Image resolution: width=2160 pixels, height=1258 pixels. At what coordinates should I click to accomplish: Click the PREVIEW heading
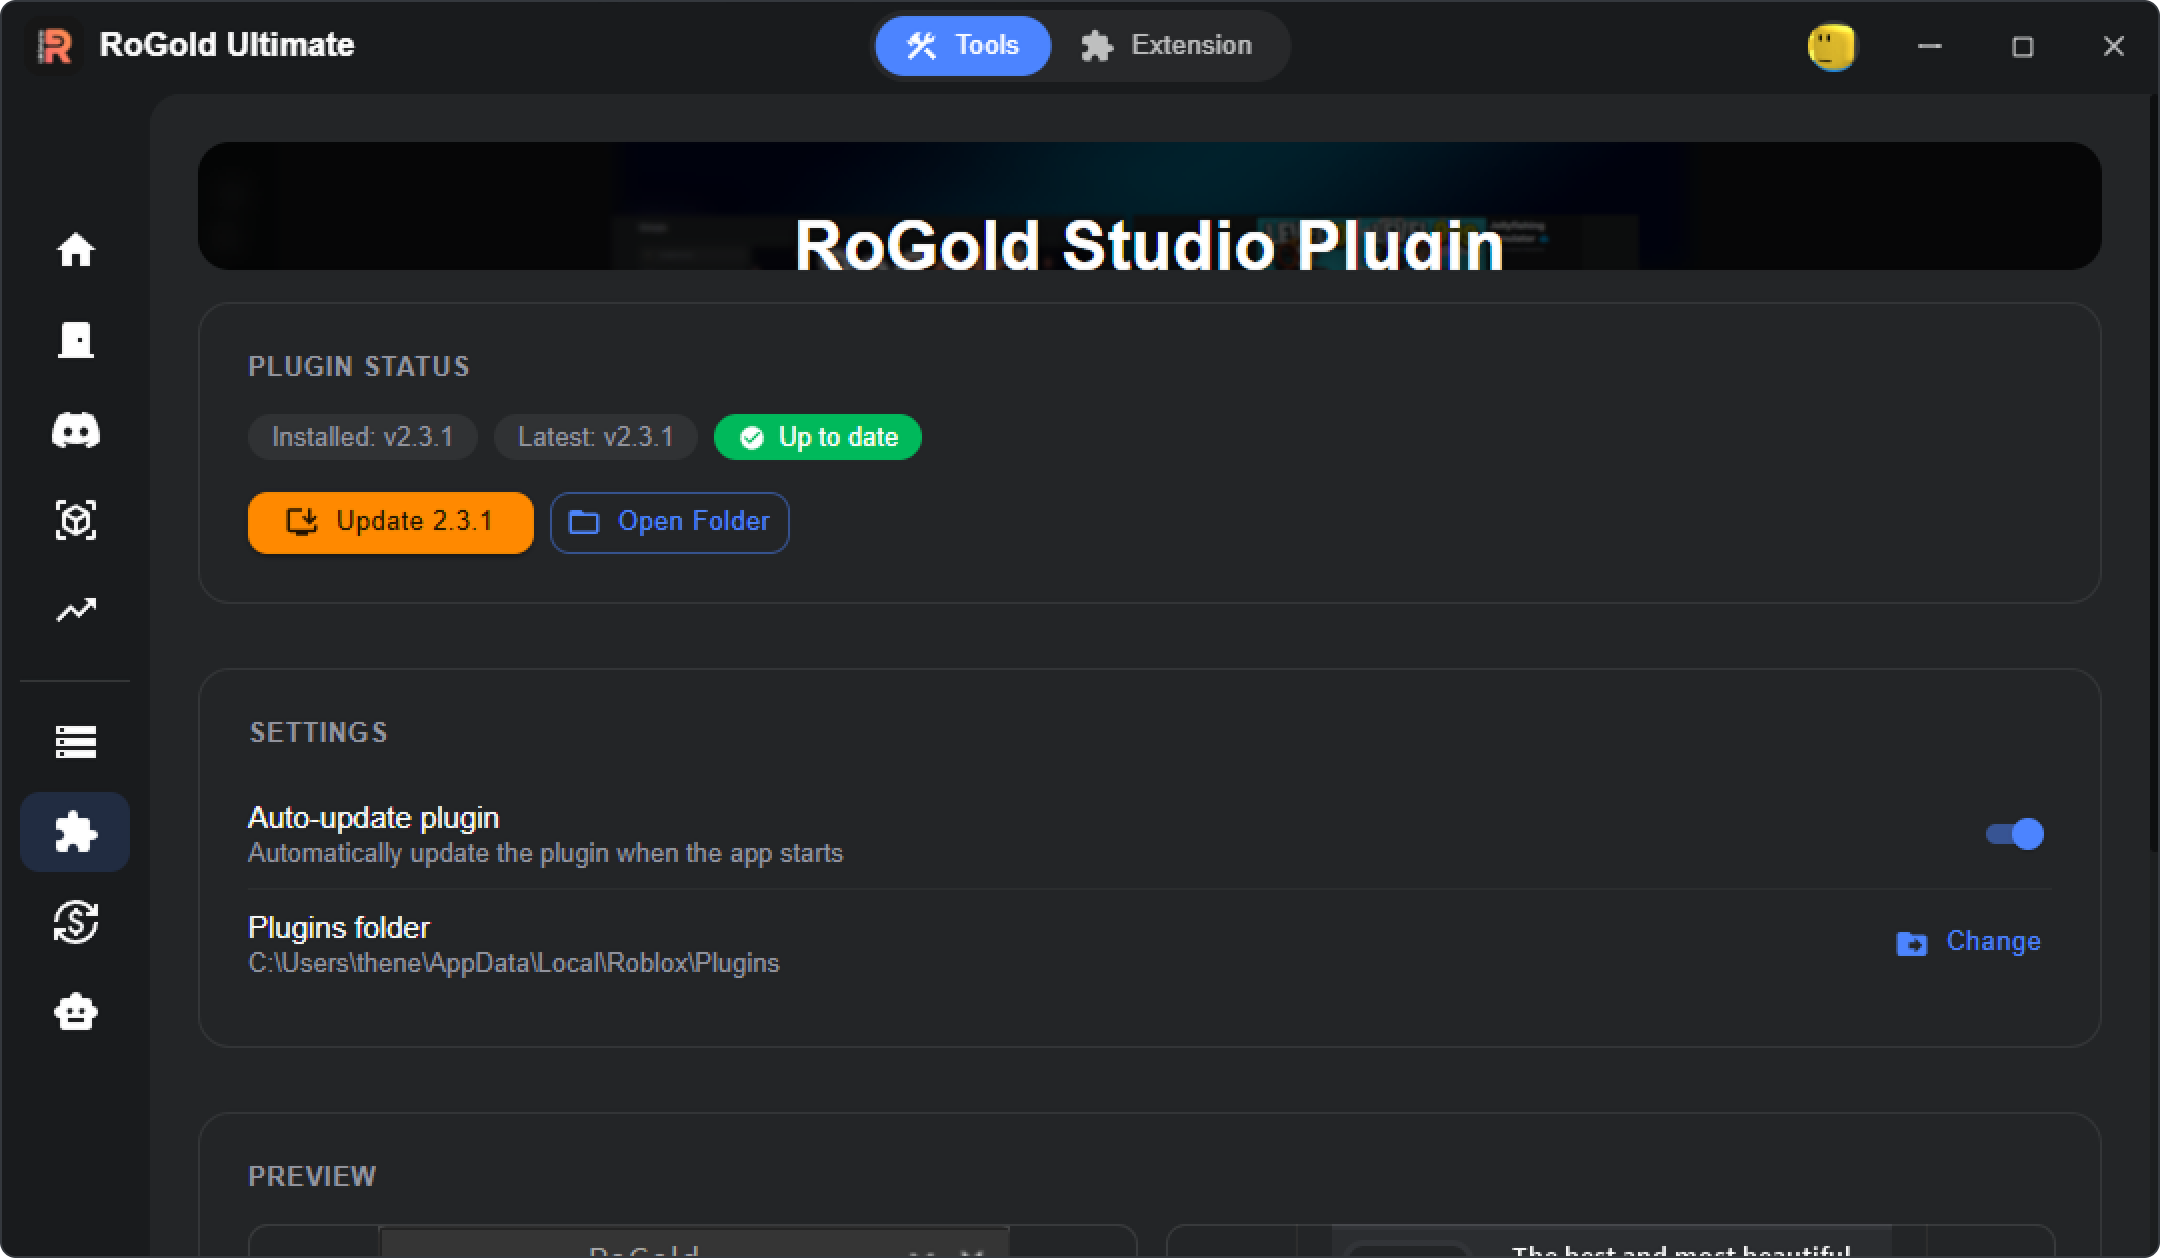click(312, 1177)
